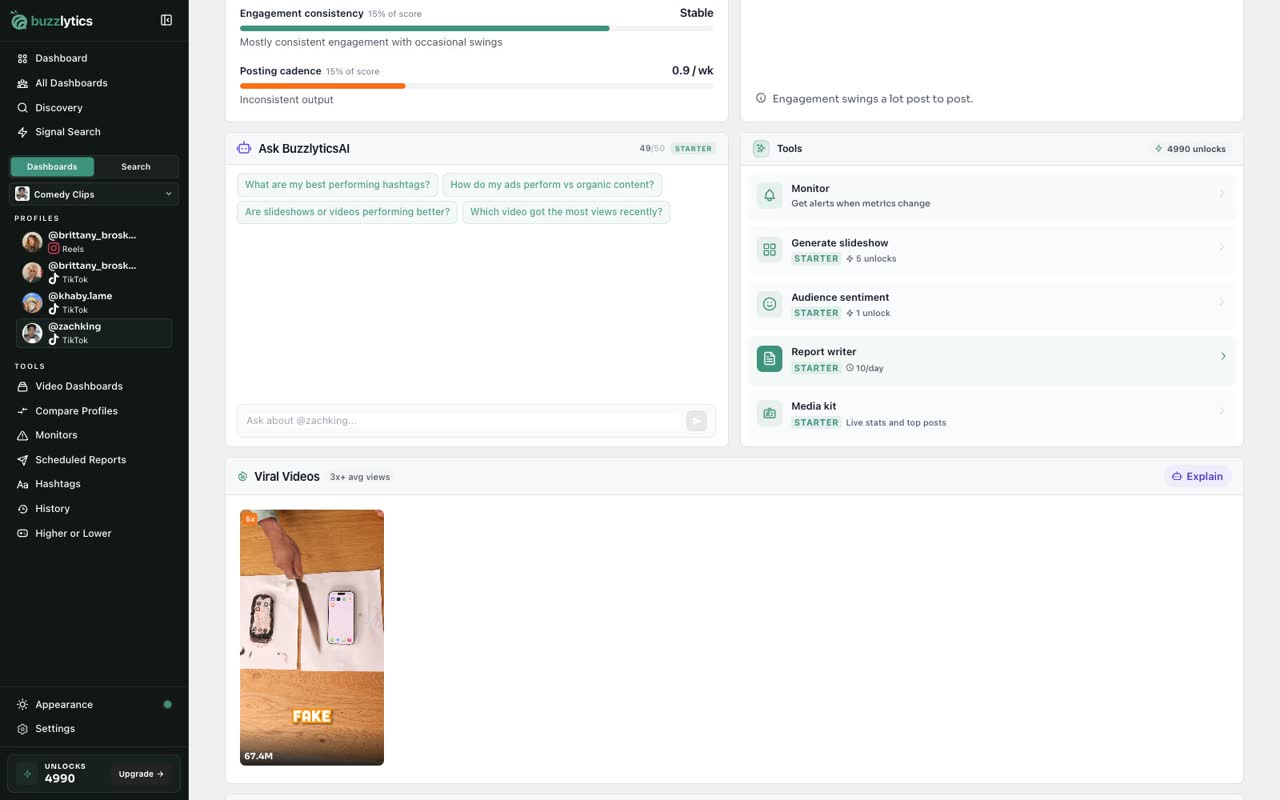This screenshot has height=800, width=1280.
Task: Click the Generate slideshow grid icon
Action: click(769, 250)
